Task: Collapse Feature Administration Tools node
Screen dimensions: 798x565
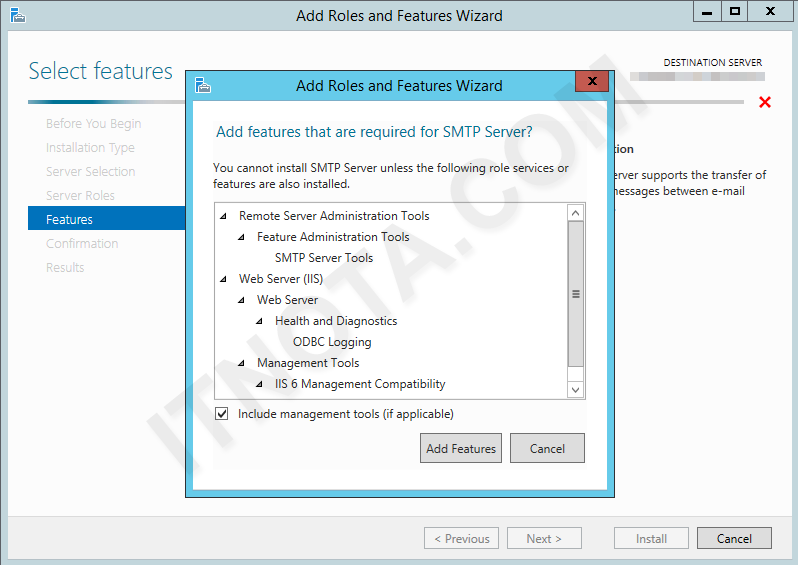Action: tap(241, 237)
